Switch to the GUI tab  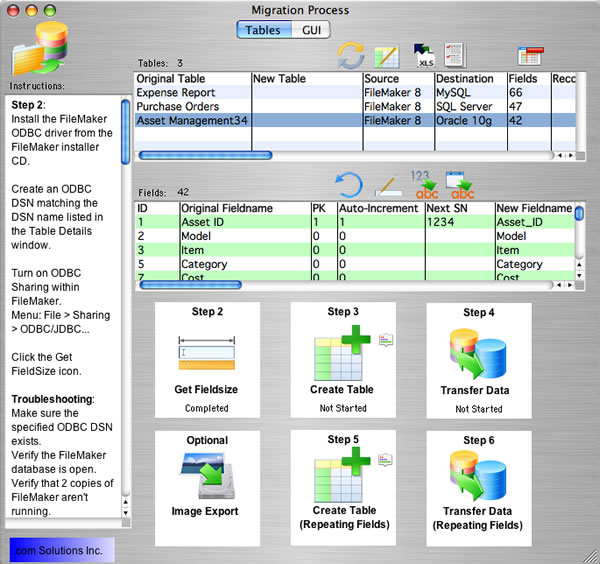tap(311, 30)
